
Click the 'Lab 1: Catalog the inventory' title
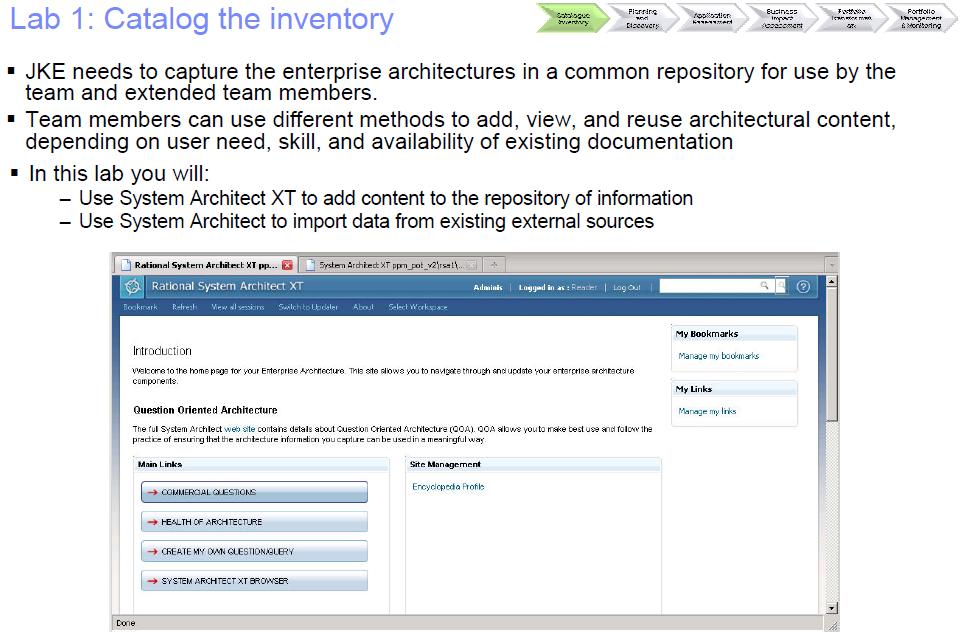(x=202, y=19)
